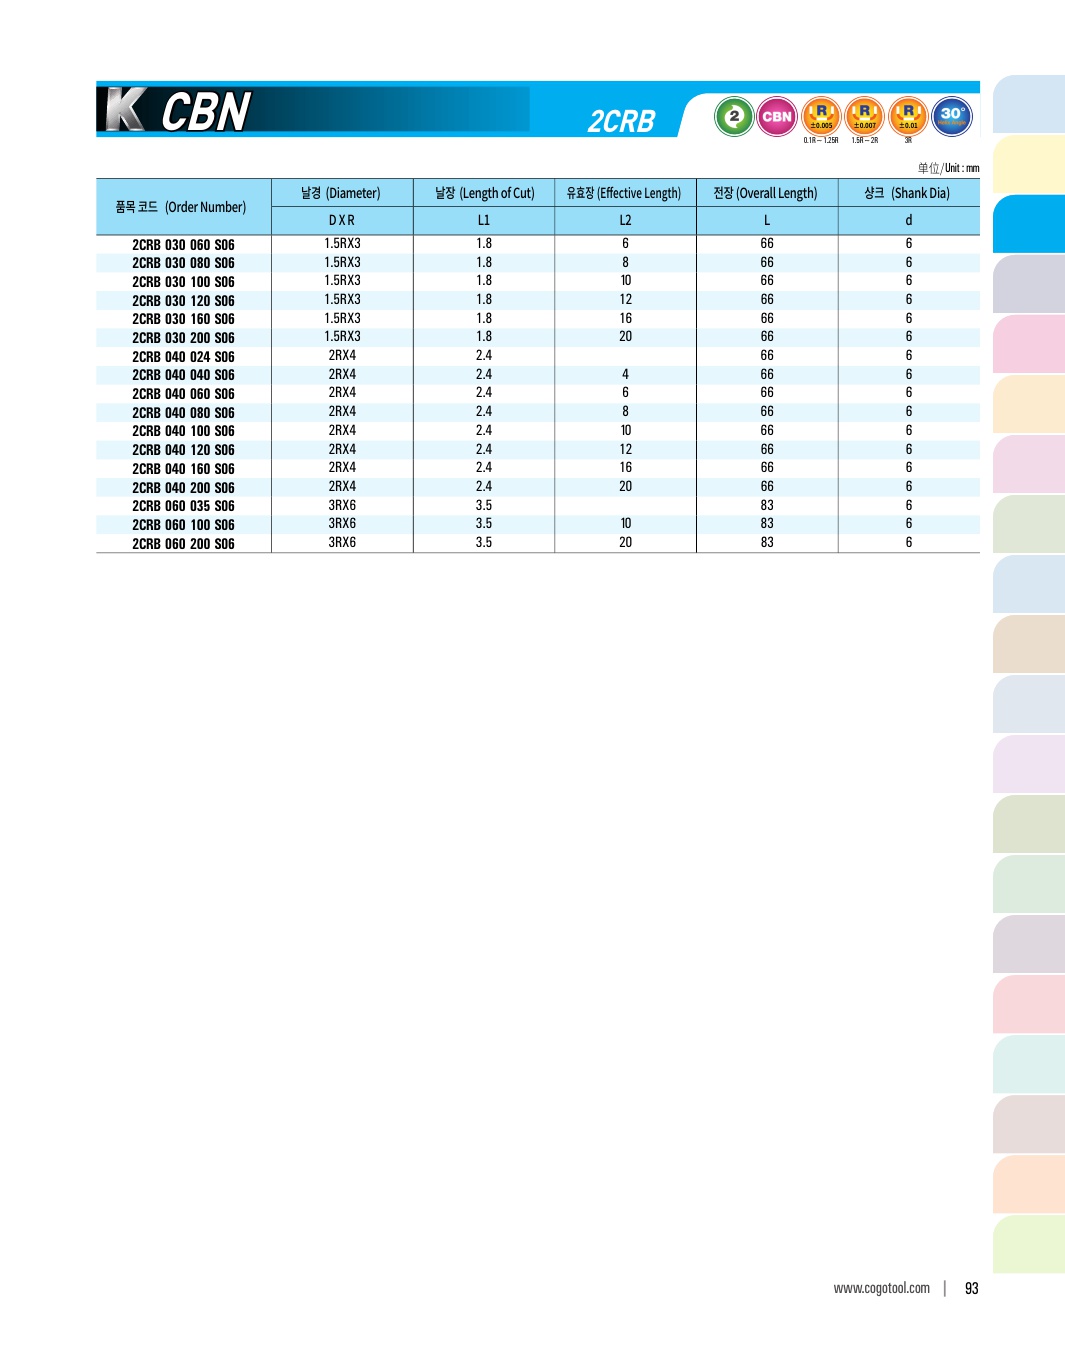The width and height of the screenshot is (1065, 1348).
Task: Select the bright blue active side tab
Action: tap(1029, 224)
